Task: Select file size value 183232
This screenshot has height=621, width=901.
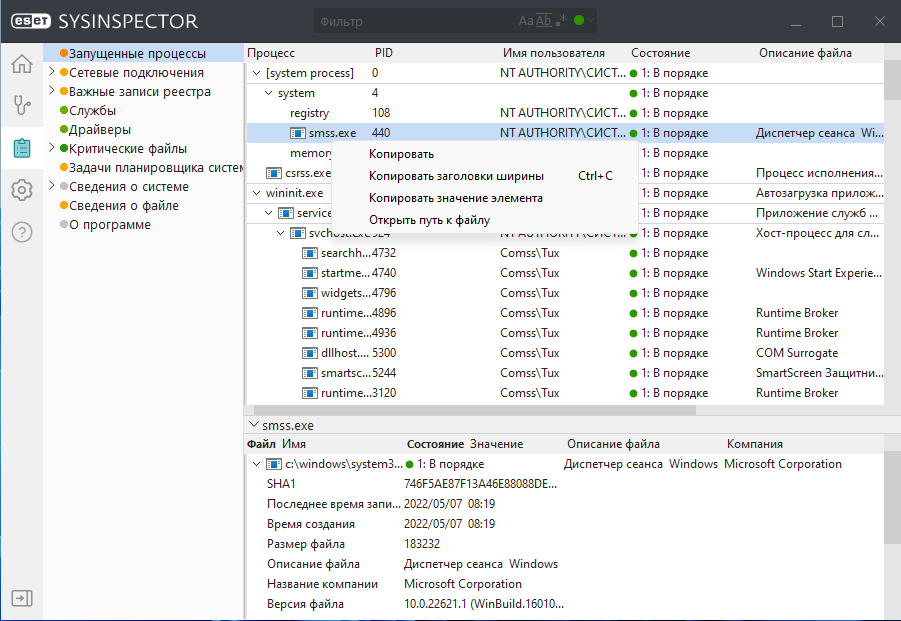Action: [x=422, y=544]
